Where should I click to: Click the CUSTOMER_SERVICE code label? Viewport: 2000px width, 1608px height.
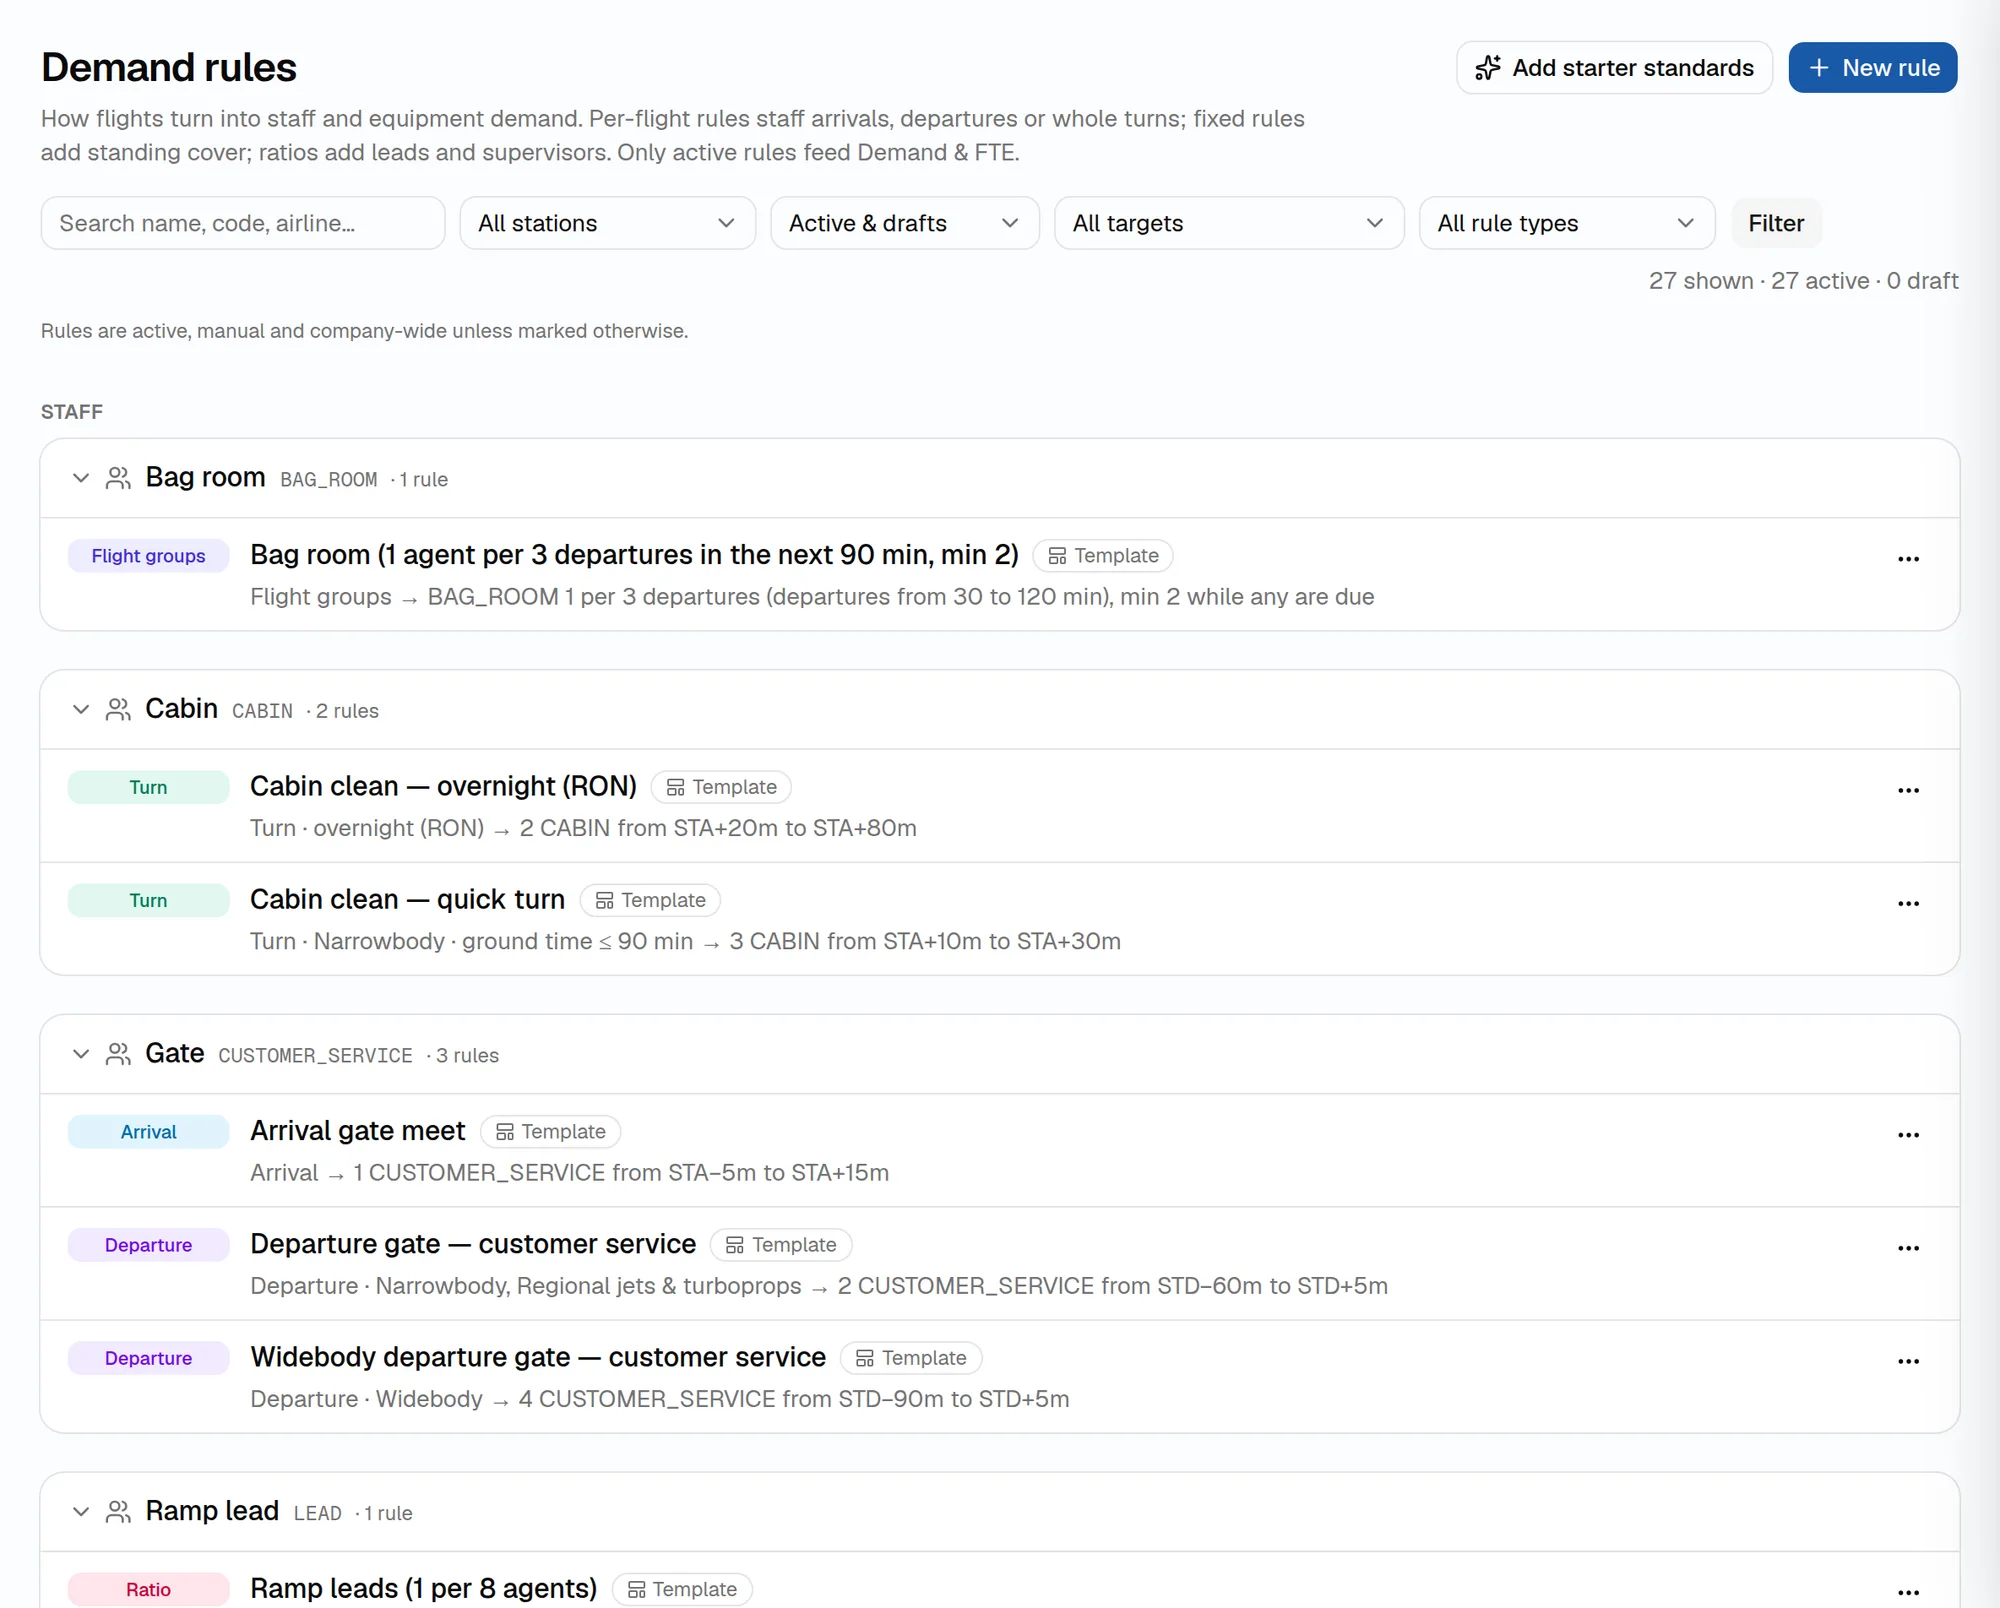315,1056
